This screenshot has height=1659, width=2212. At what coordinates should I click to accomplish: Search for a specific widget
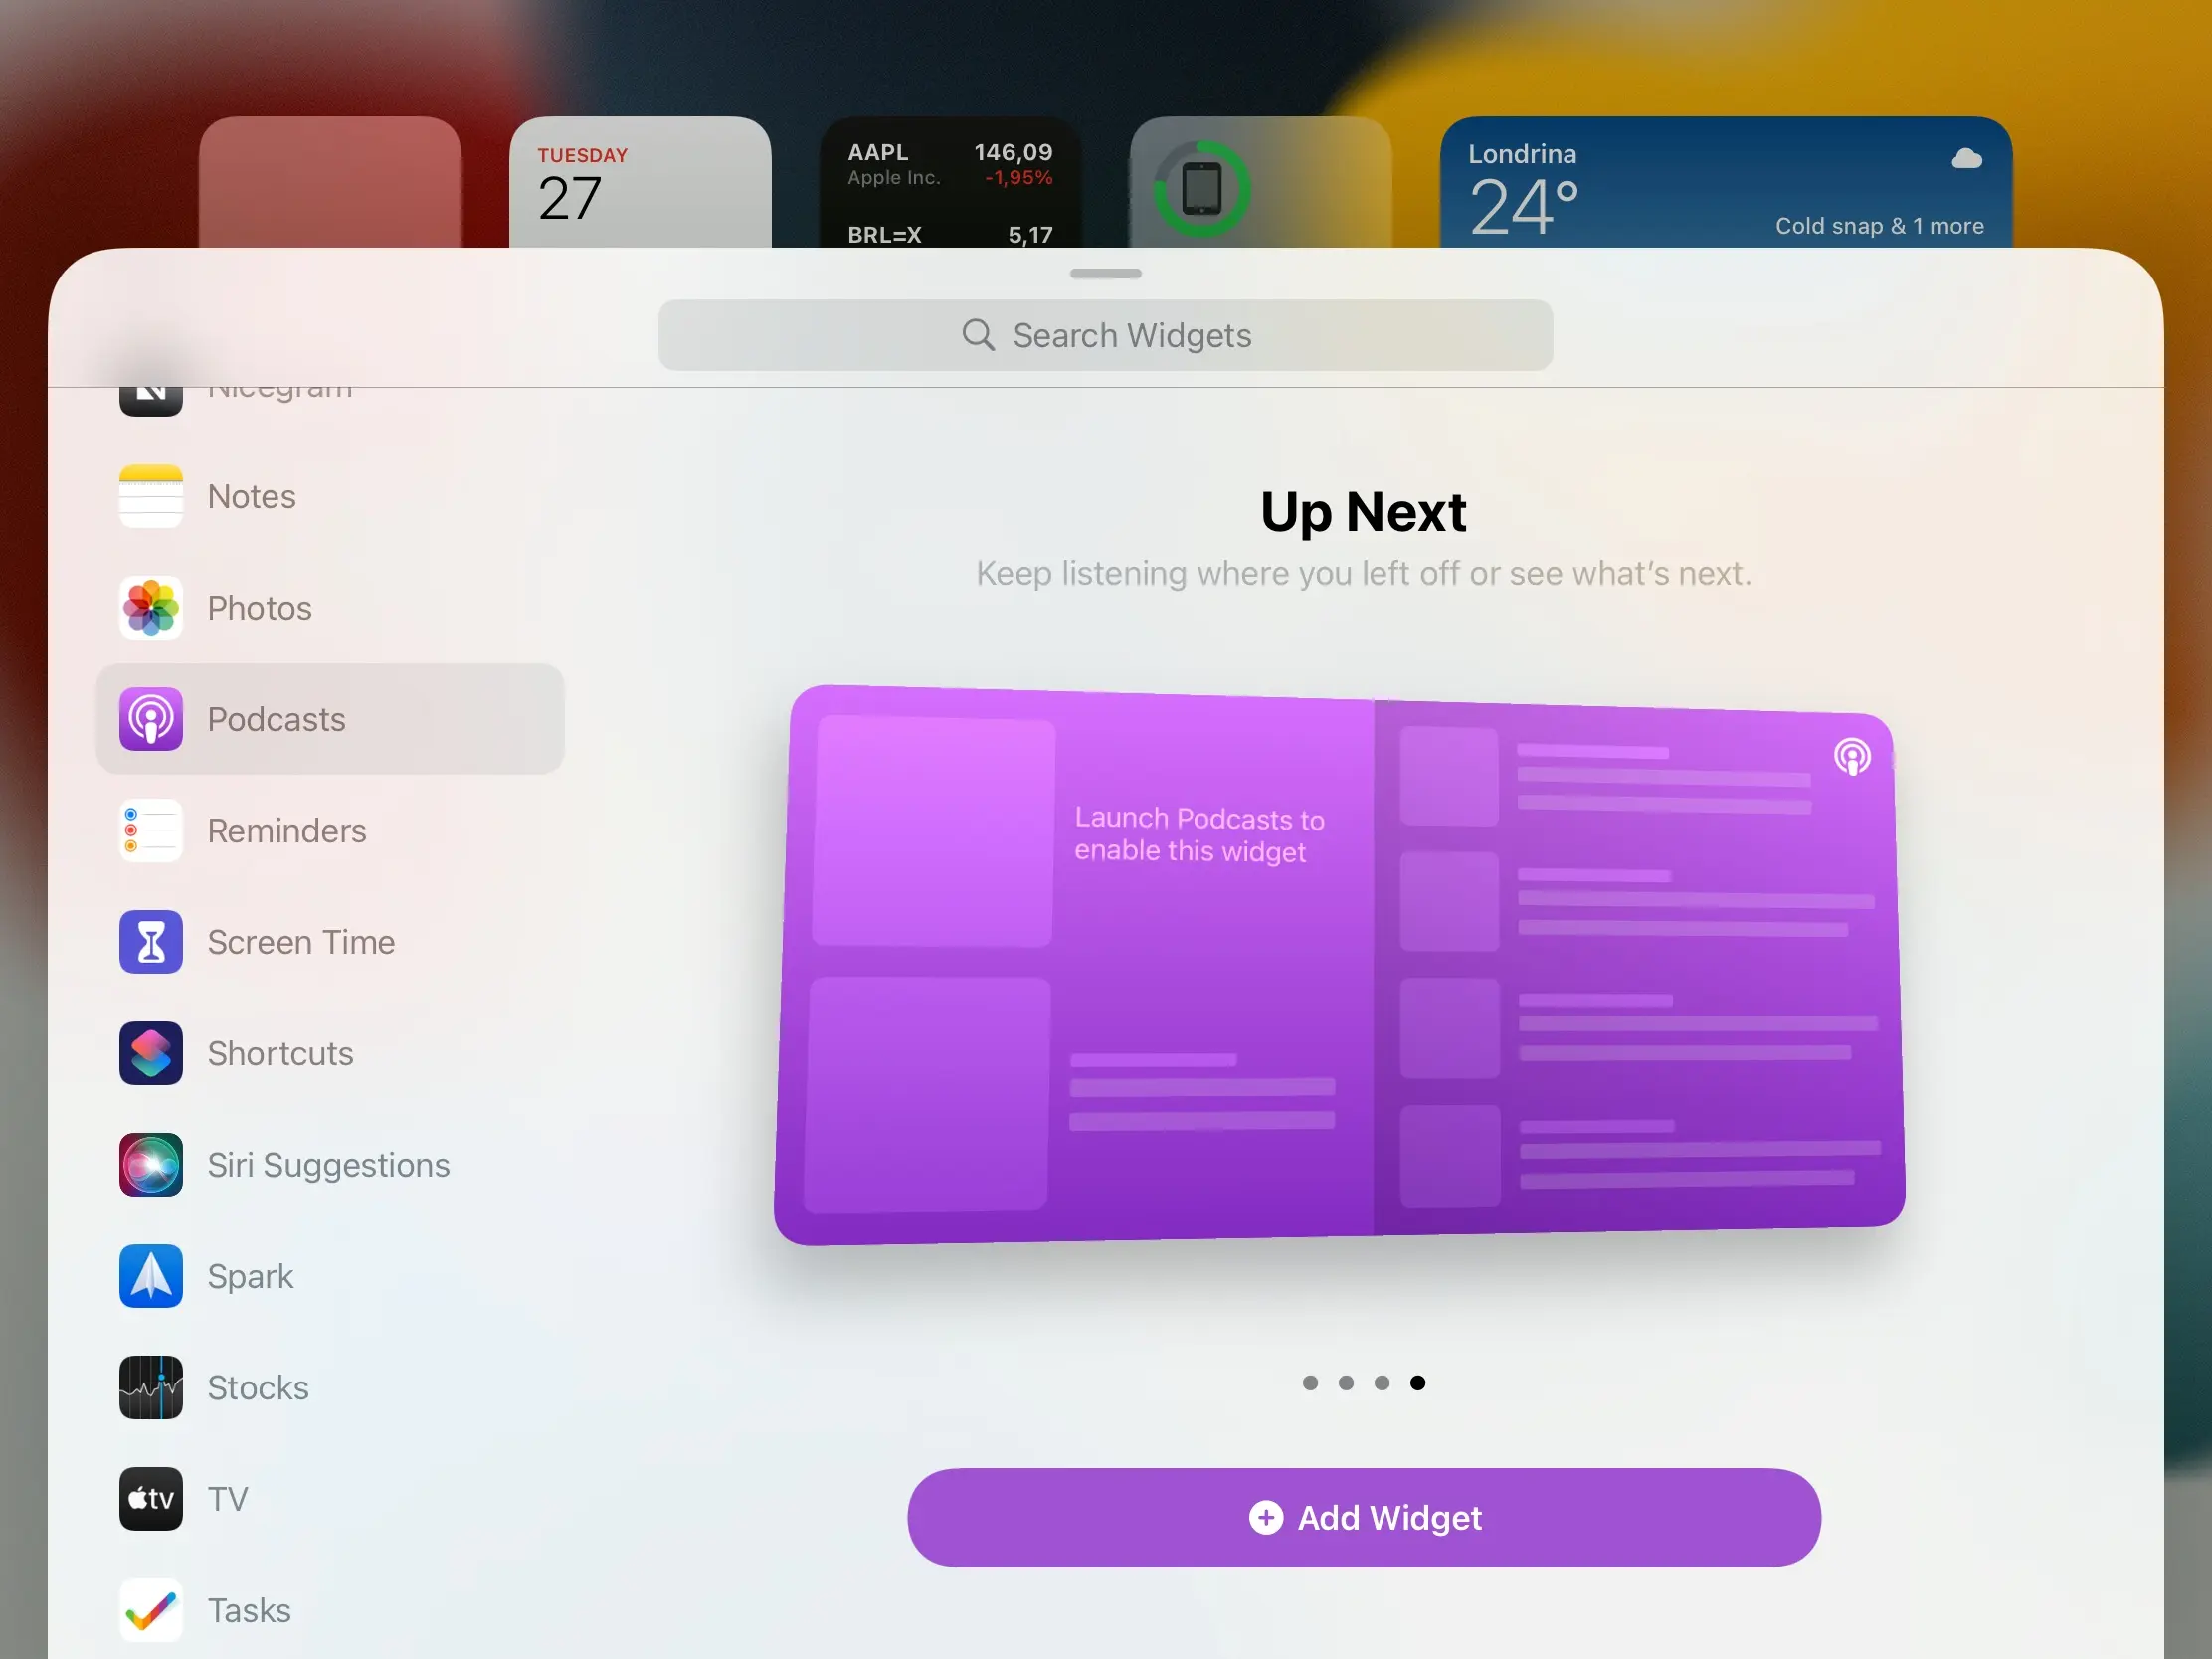pyautogui.click(x=1106, y=333)
